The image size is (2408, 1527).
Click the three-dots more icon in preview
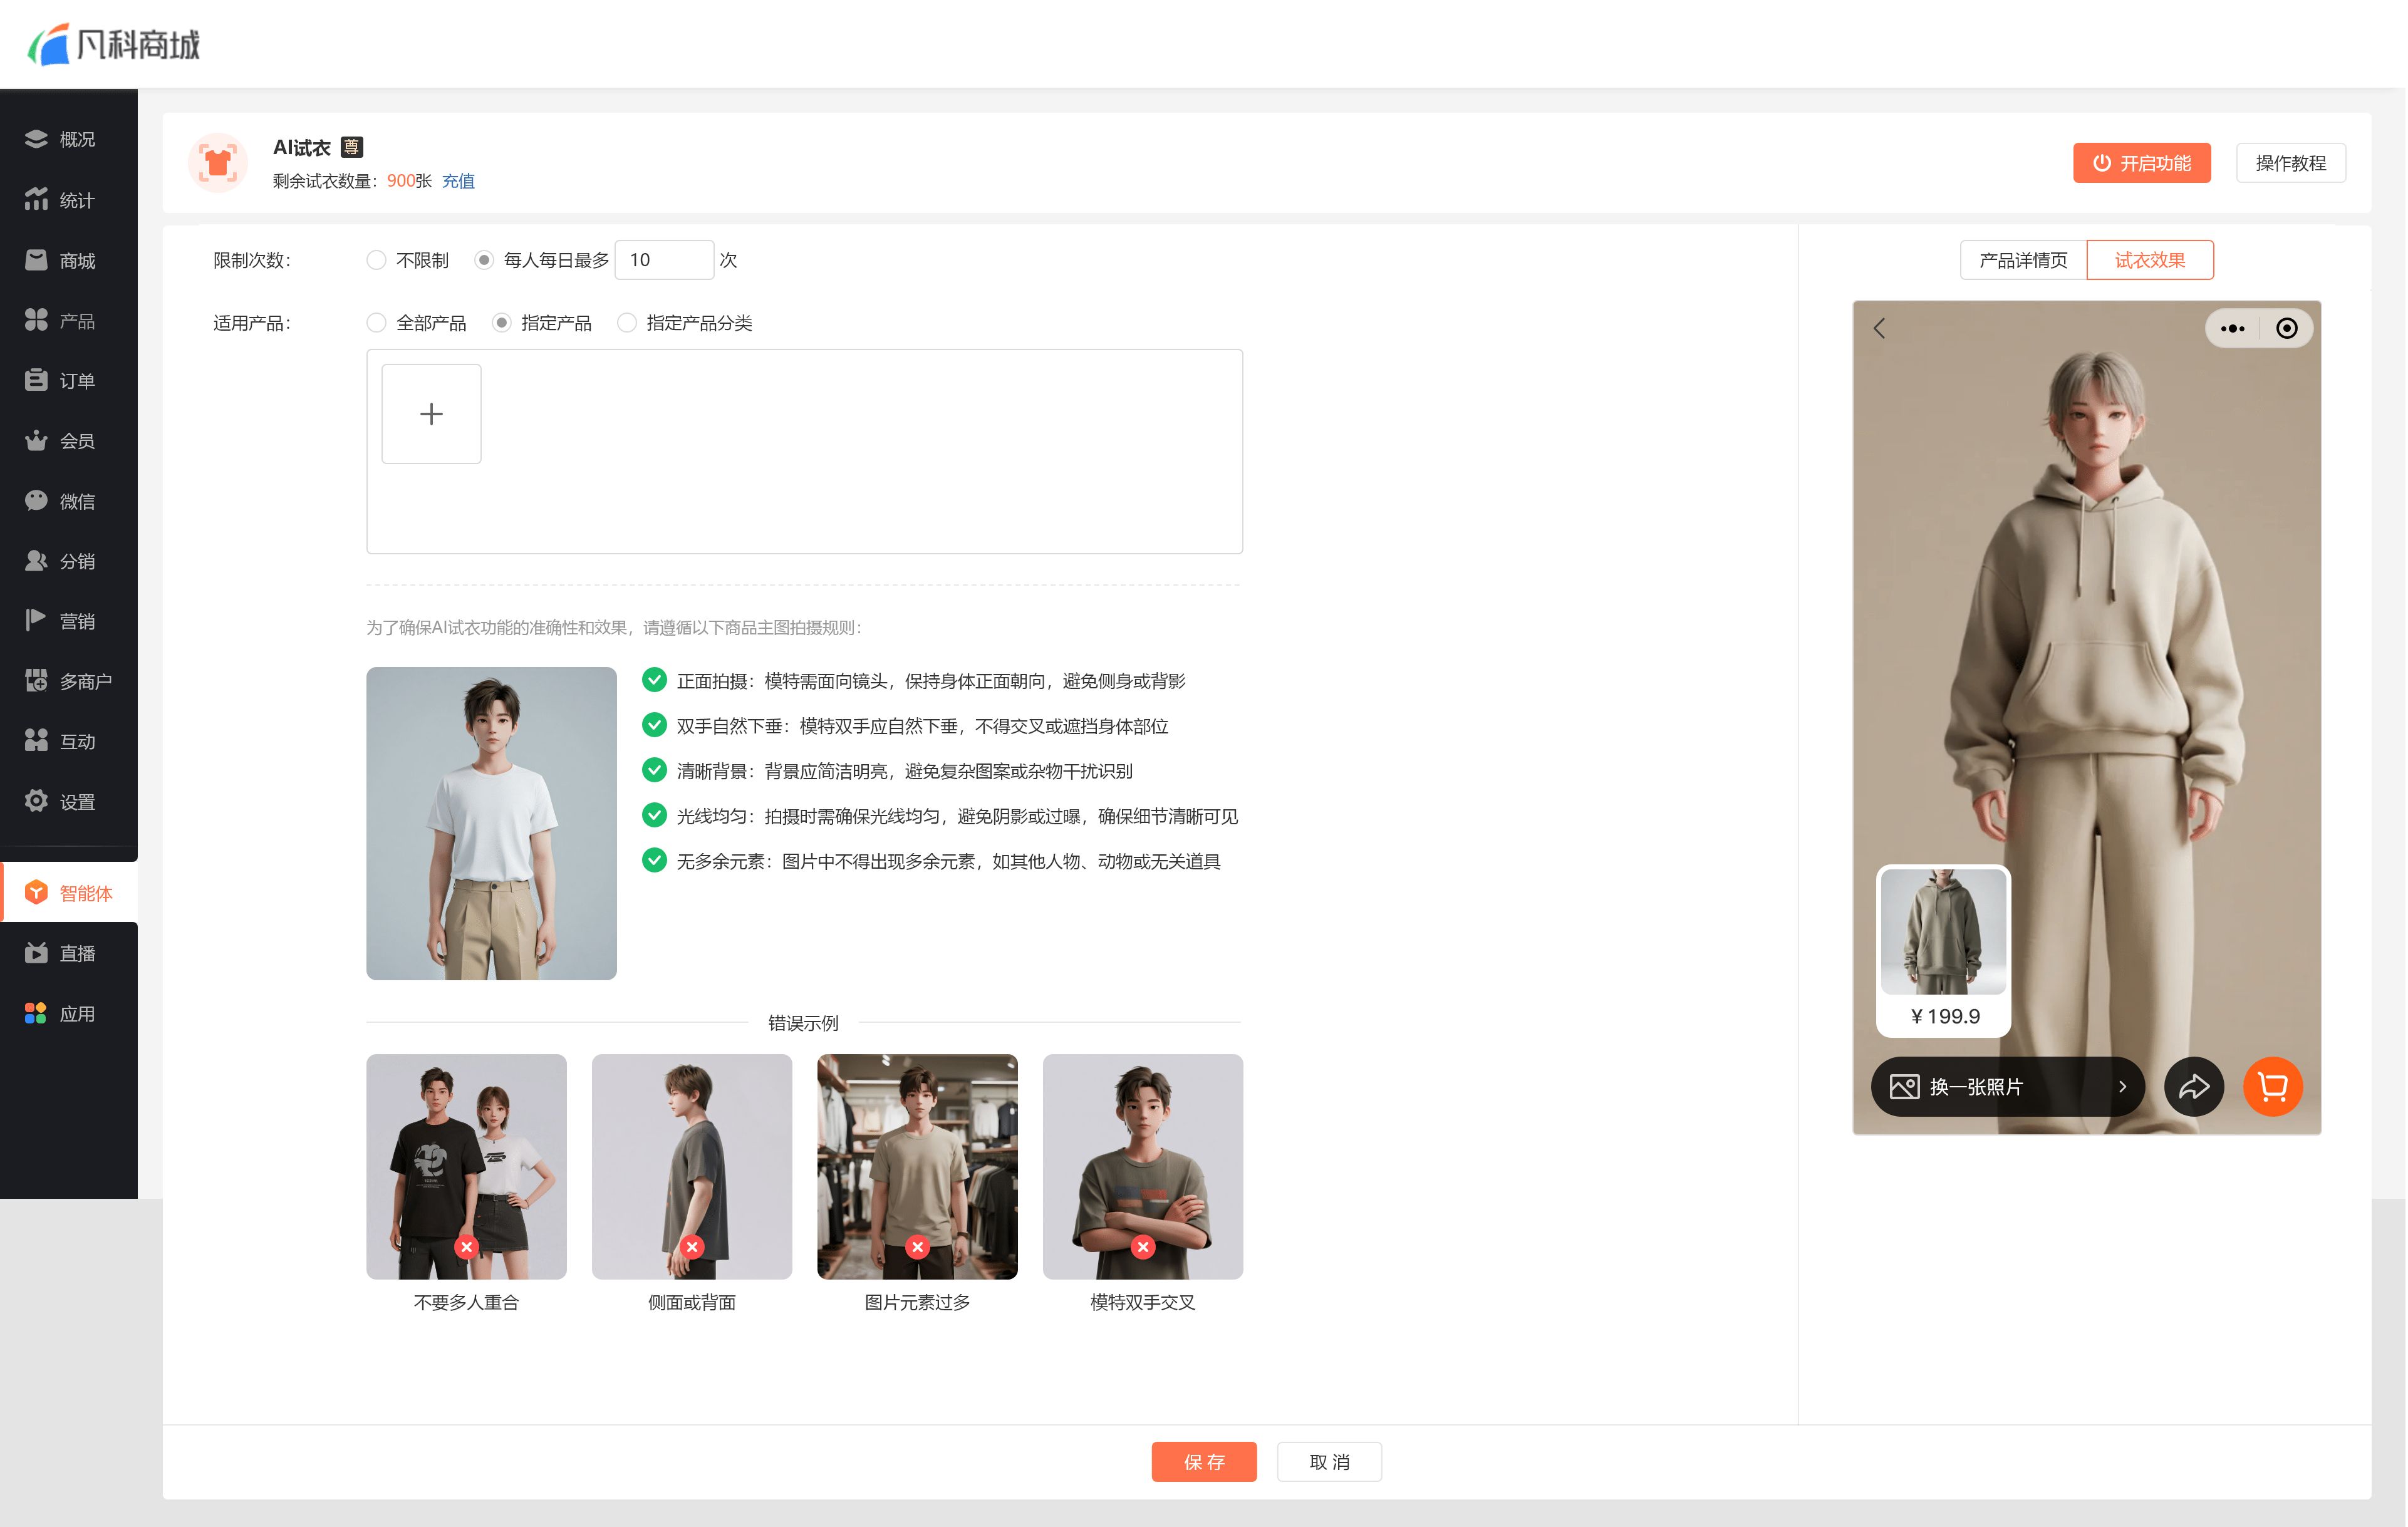pyautogui.click(x=2232, y=328)
